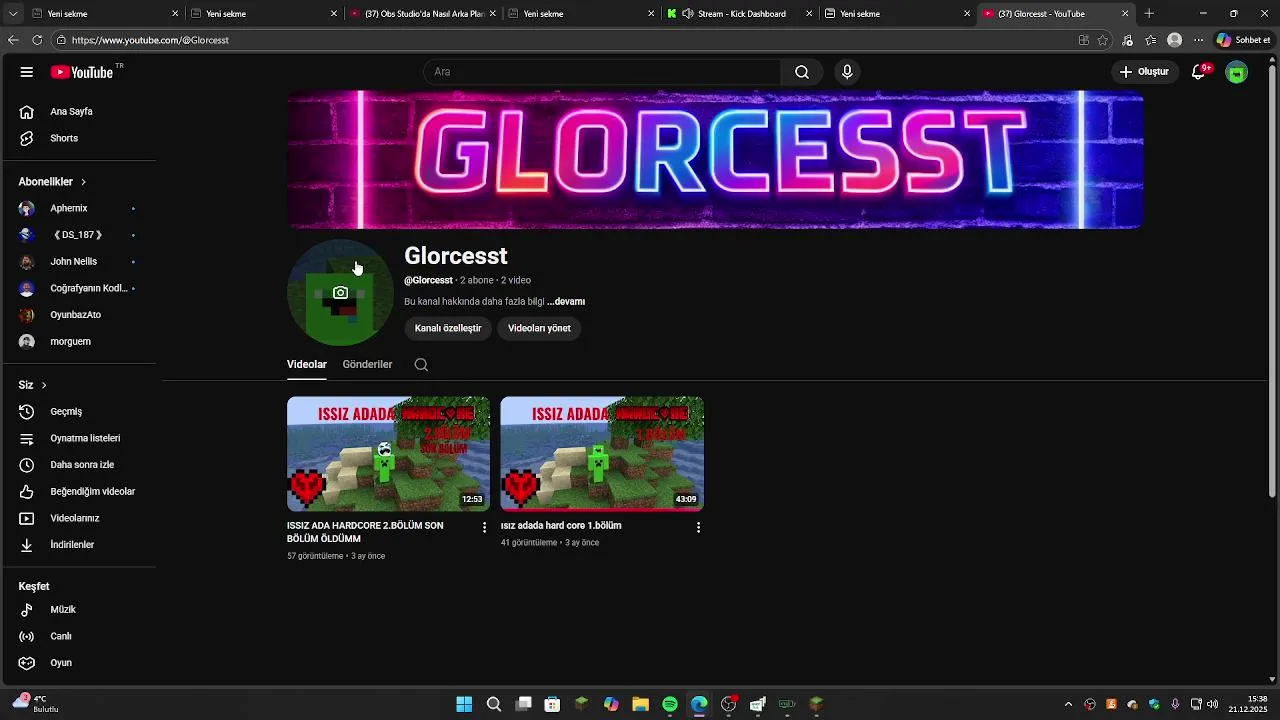
Task: Open Daha sonra izle list
Action: coord(78,465)
